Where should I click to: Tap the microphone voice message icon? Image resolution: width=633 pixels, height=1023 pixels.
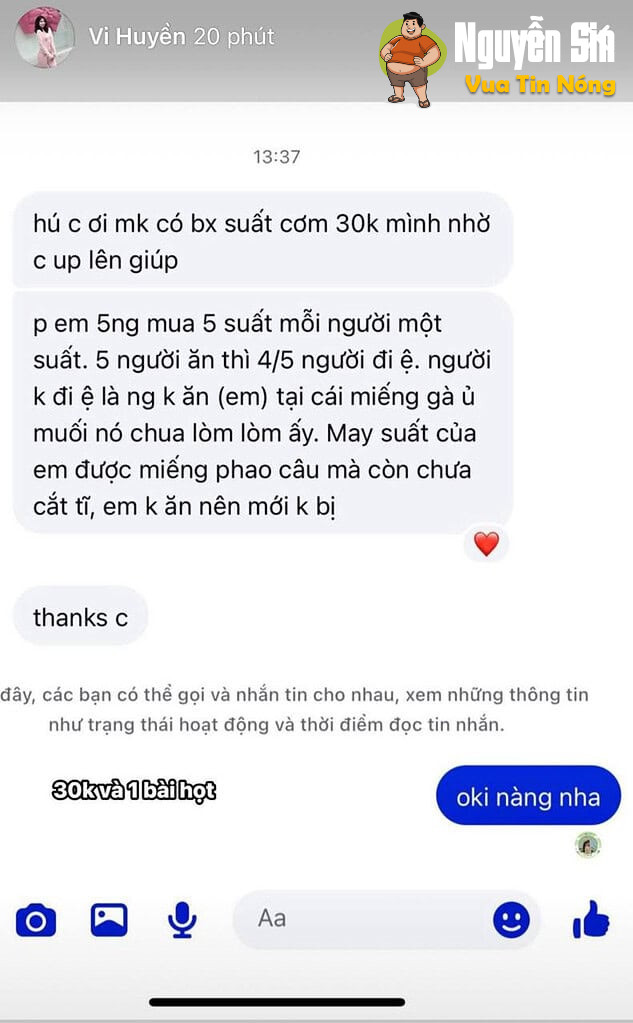coord(182,919)
